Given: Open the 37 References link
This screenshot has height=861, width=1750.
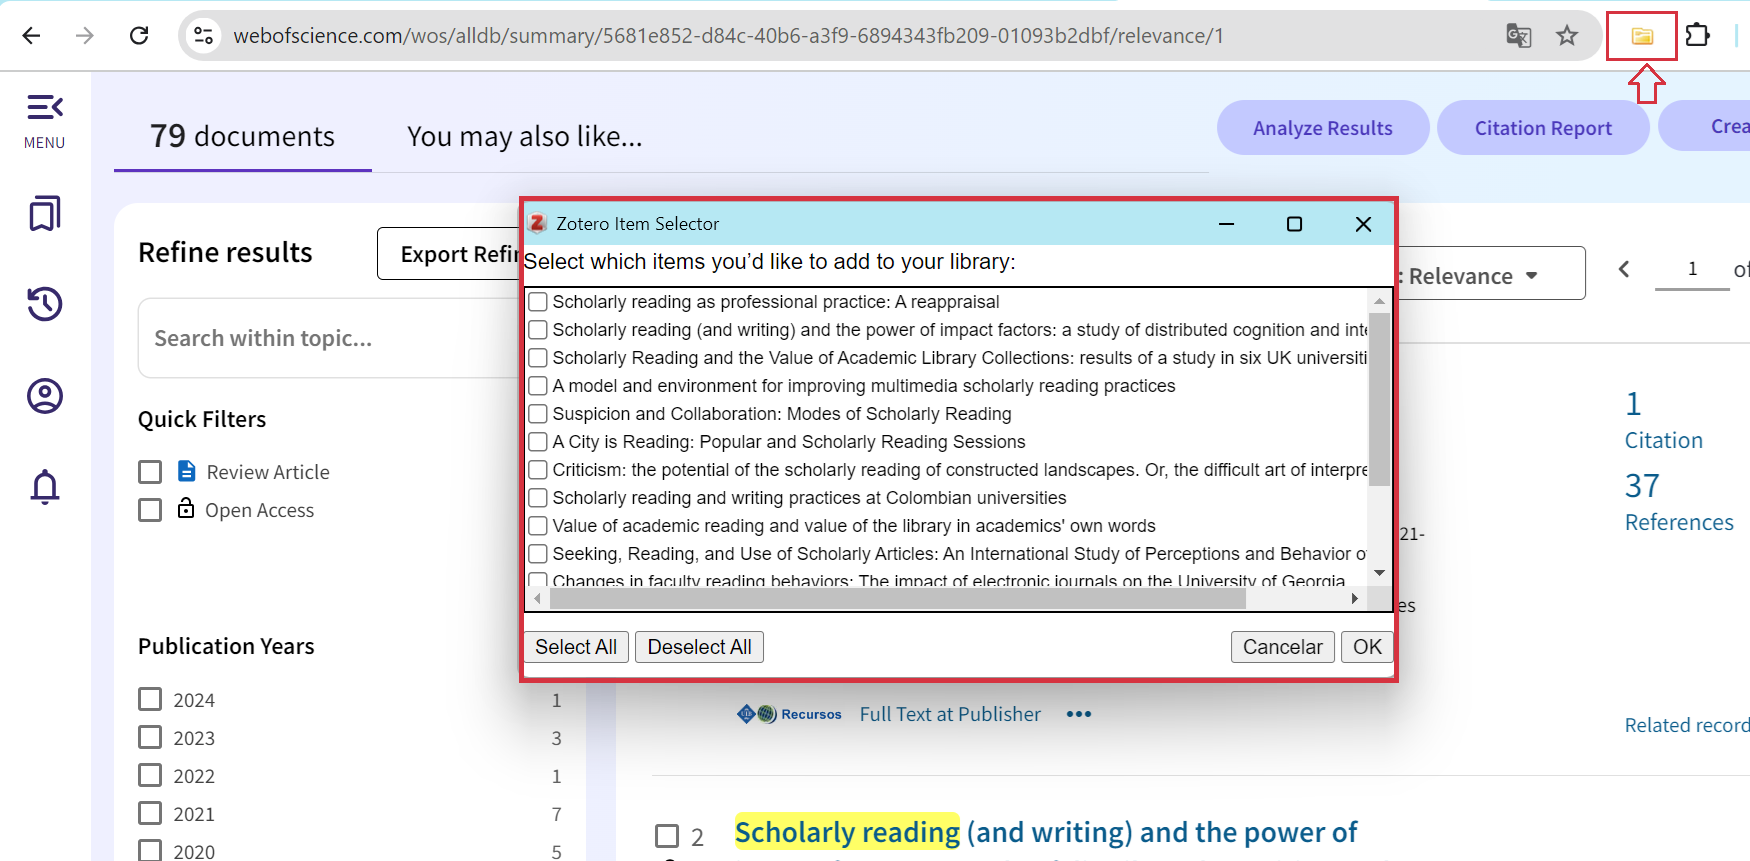Looking at the screenshot, I should (1679, 502).
